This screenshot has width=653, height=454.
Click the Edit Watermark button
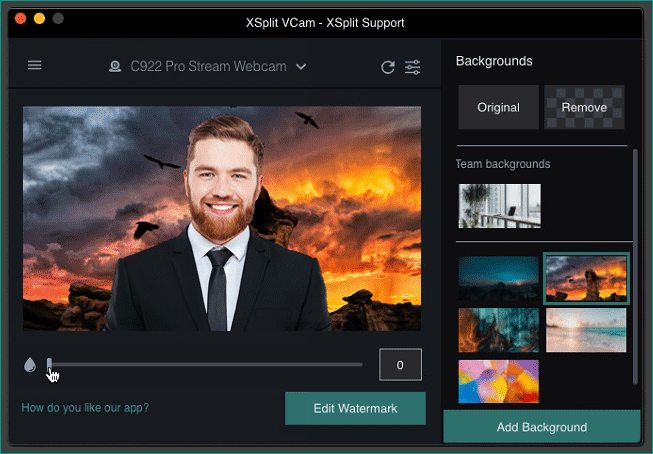355,408
